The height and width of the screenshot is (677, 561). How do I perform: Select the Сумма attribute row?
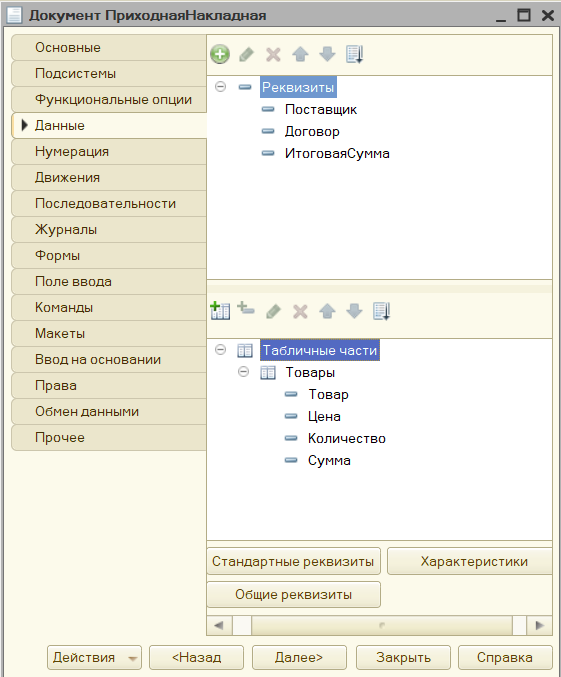tap(329, 461)
